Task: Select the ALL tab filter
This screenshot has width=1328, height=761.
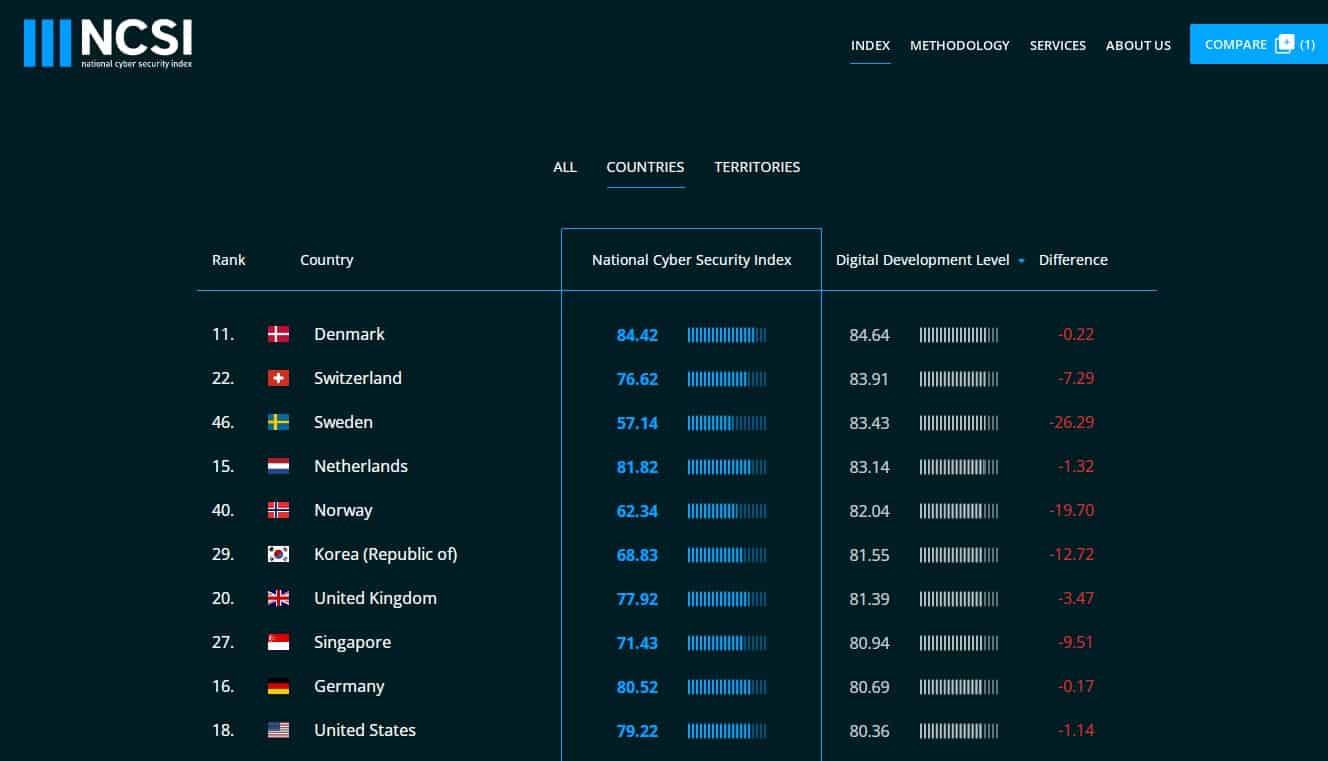Action: click(x=565, y=167)
